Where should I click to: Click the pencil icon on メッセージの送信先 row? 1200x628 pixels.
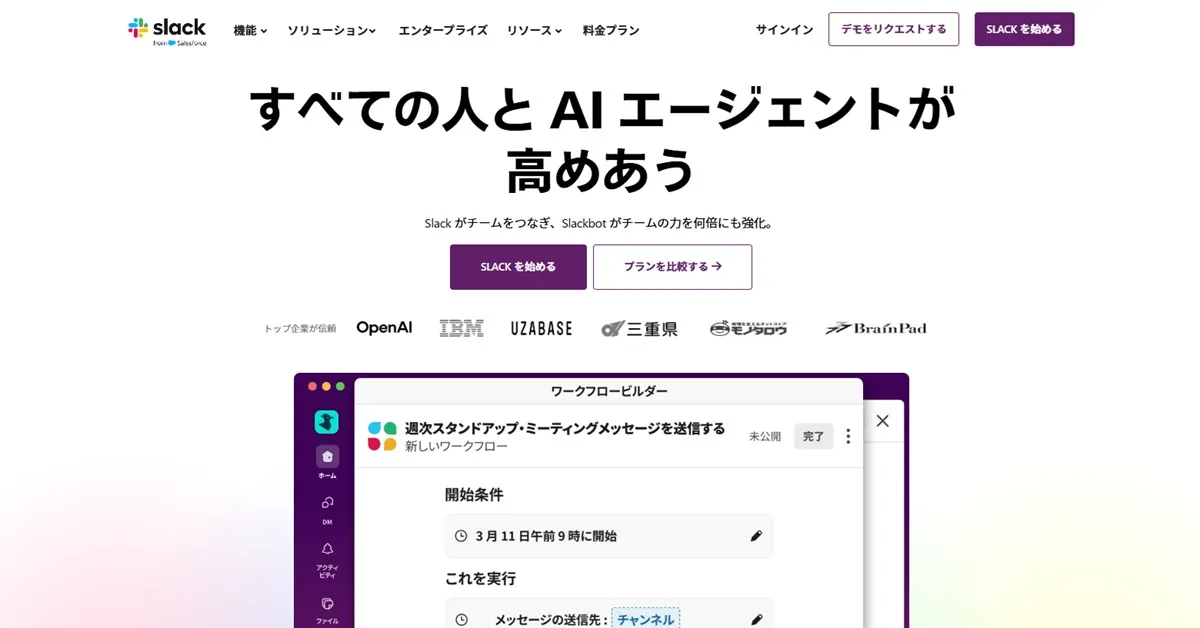point(756,619)
